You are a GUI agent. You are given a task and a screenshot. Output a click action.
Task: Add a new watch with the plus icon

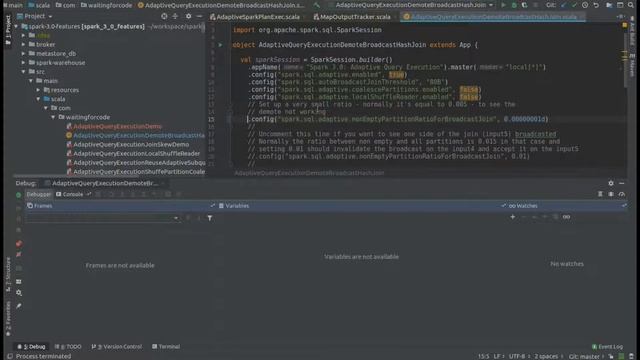pos(513,217)
